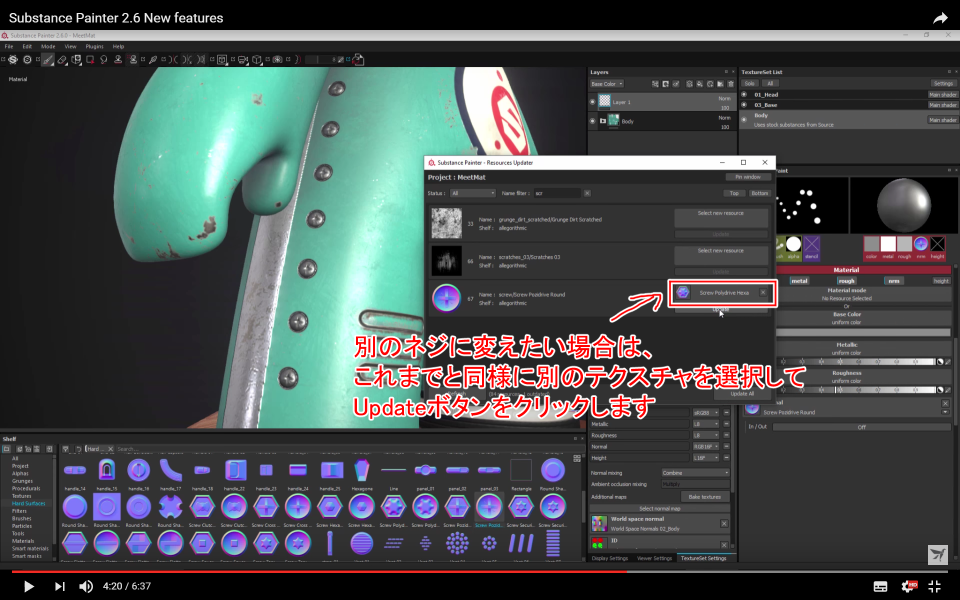Open the Ambient occlusion mixing dropdown
Screen dimensions: 960x600
pyautogui.click(x=696, y=484)
